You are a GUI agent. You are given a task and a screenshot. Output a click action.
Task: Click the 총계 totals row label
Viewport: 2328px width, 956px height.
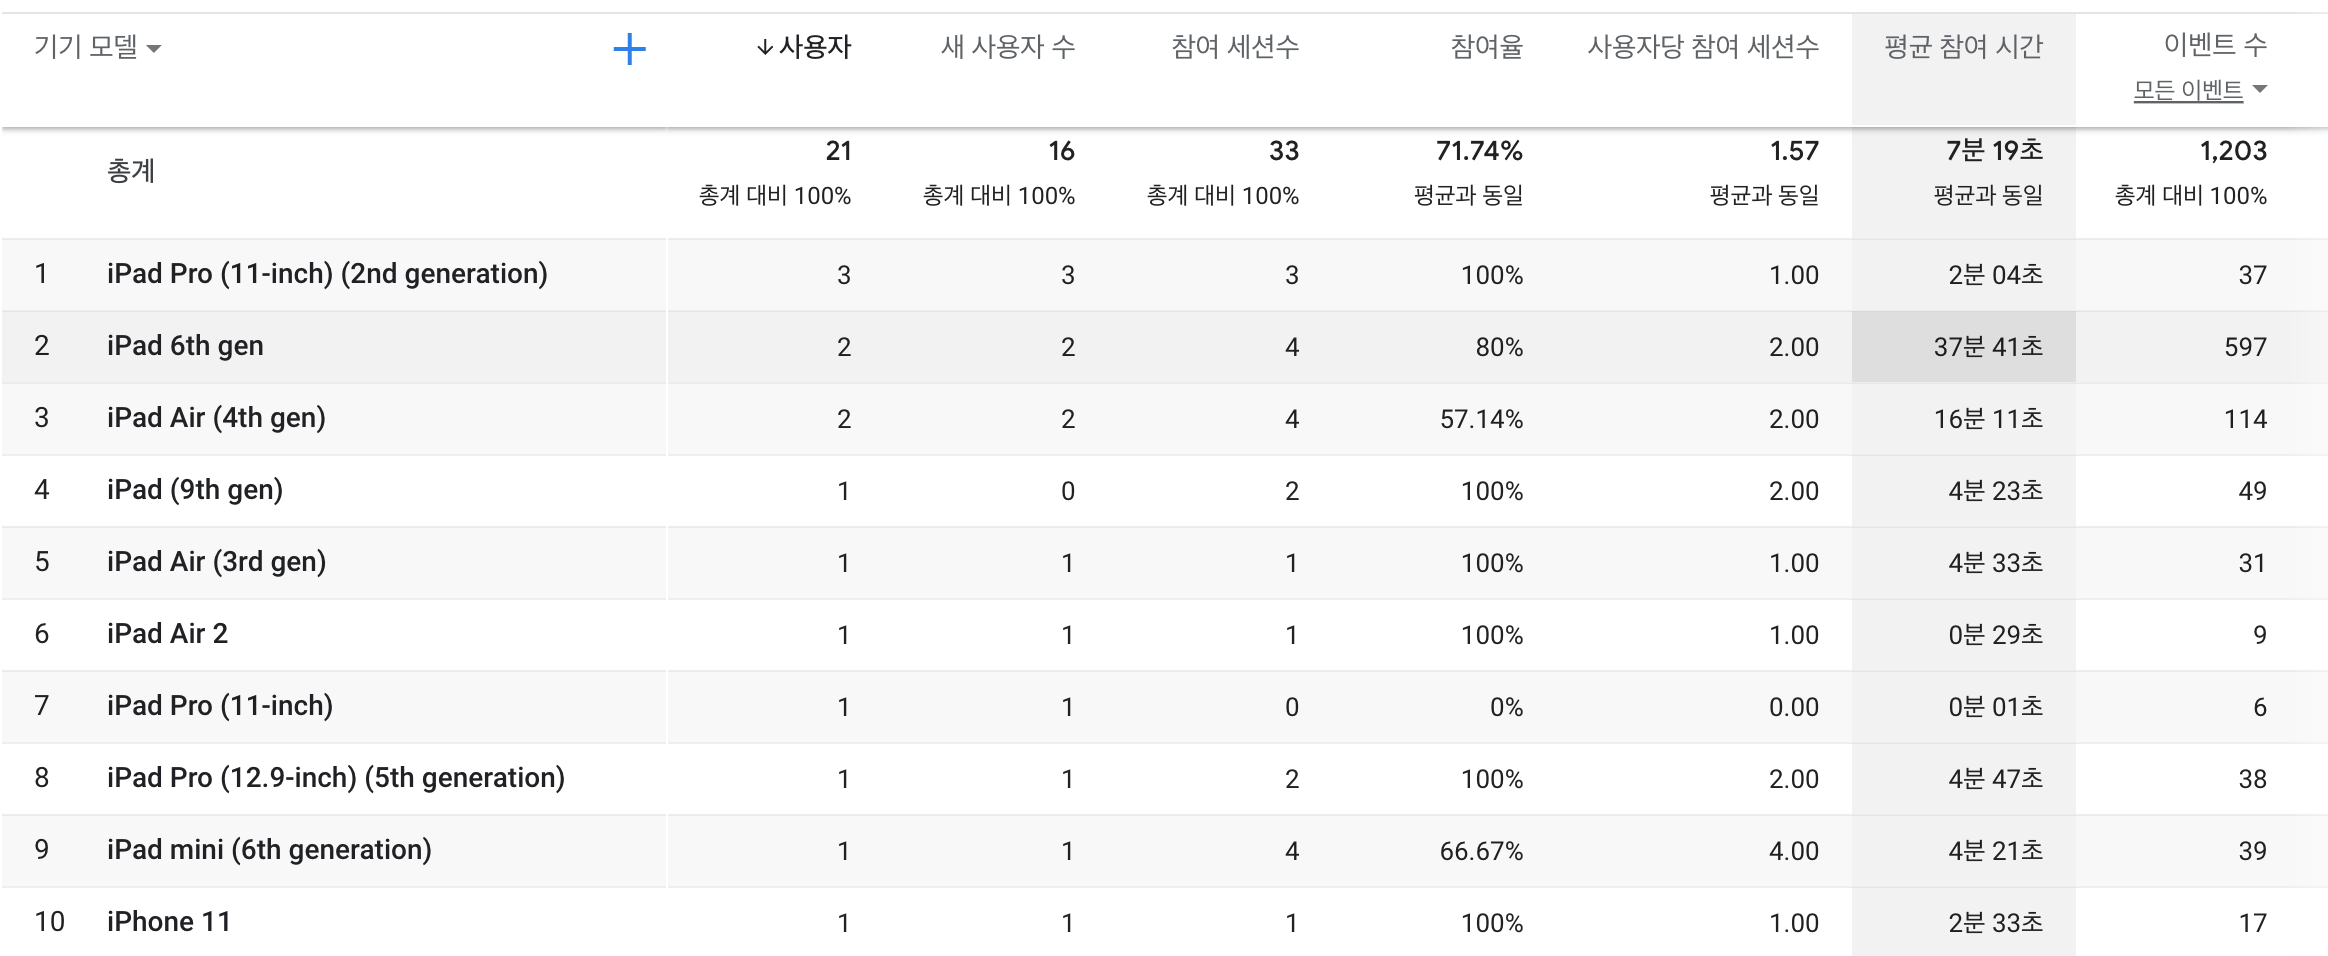click(131, 171)
